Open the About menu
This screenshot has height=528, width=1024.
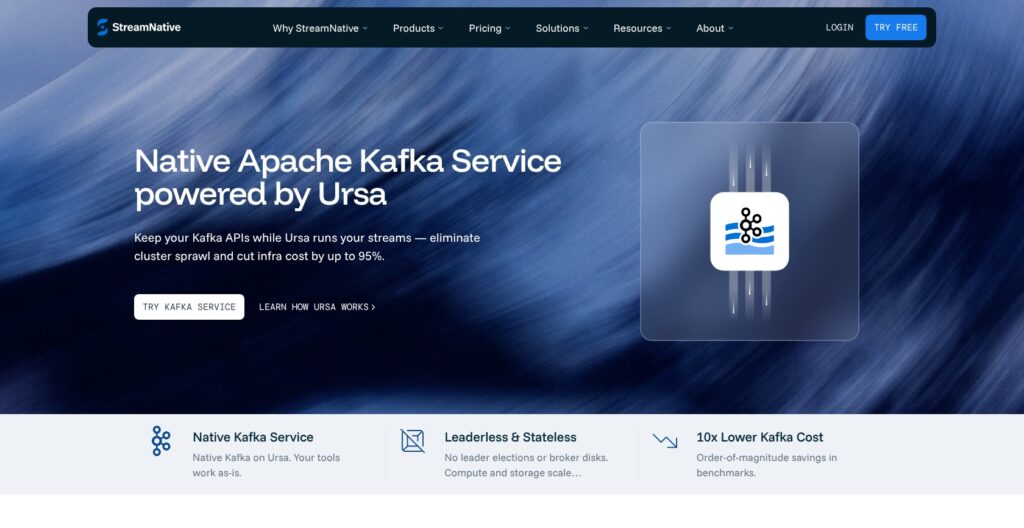[x=714, y=28]
